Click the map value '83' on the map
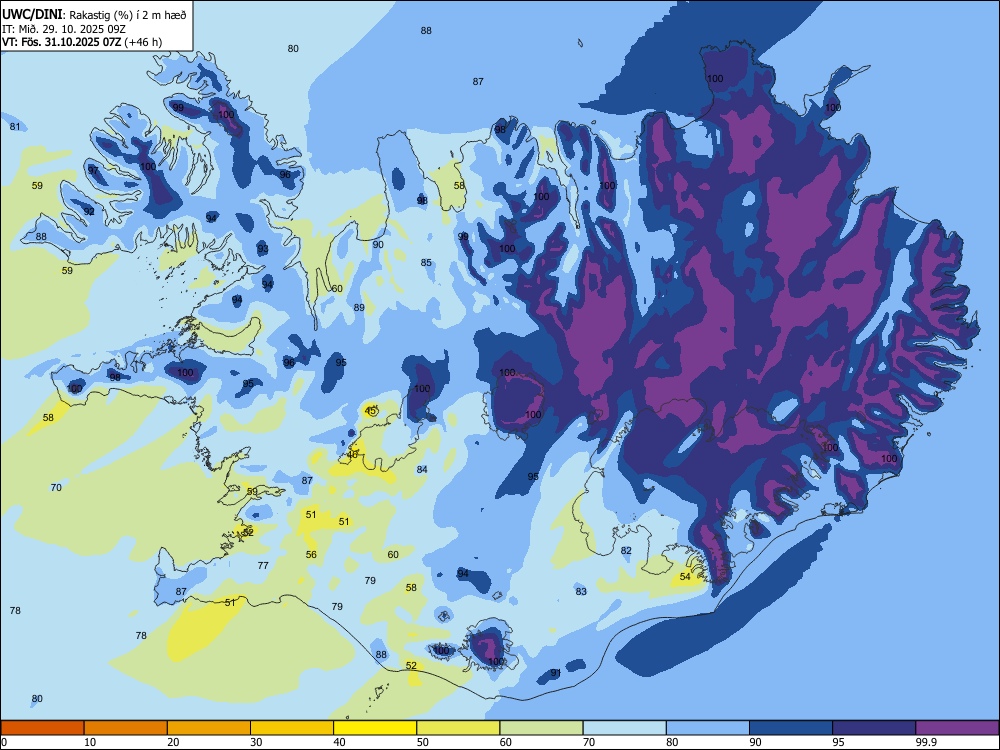 (x=581, y=591)
